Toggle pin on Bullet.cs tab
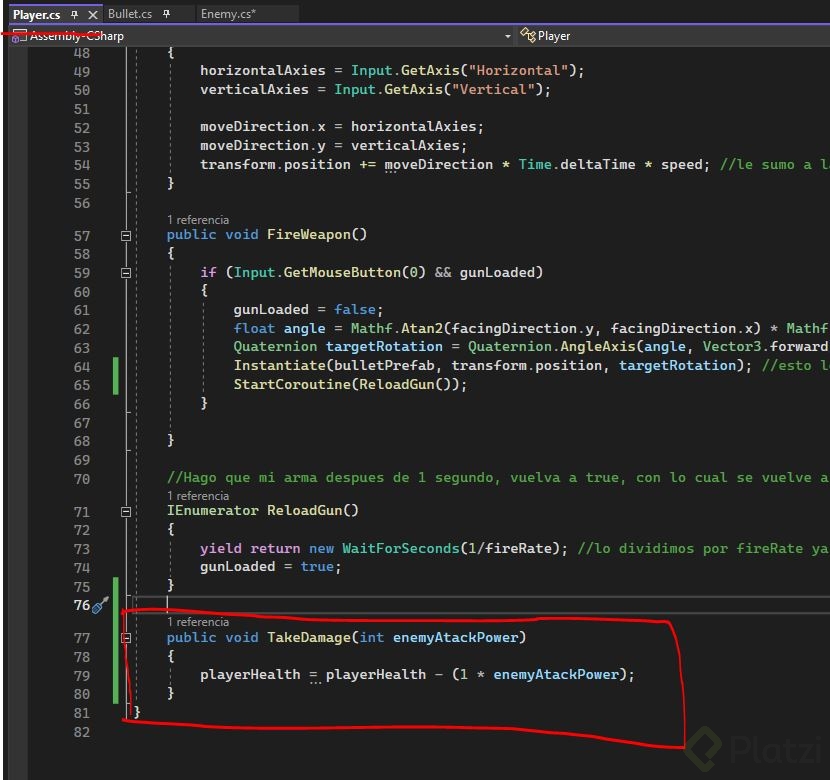The image size is (830, 780). [x=167, y=14]
